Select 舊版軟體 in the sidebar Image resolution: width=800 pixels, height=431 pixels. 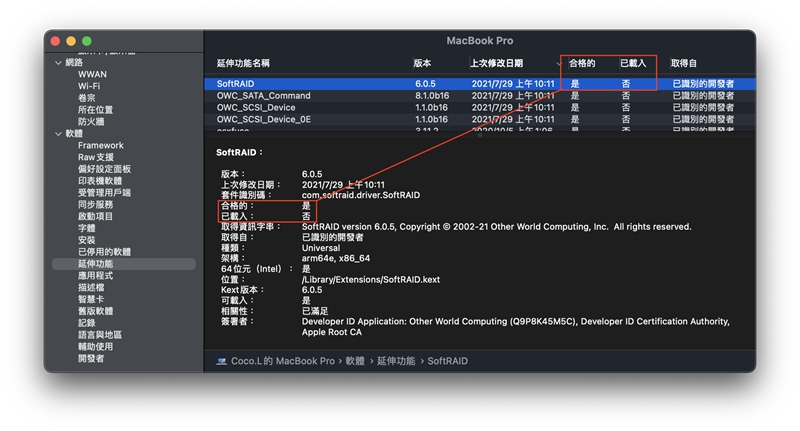tap(95, 311)
